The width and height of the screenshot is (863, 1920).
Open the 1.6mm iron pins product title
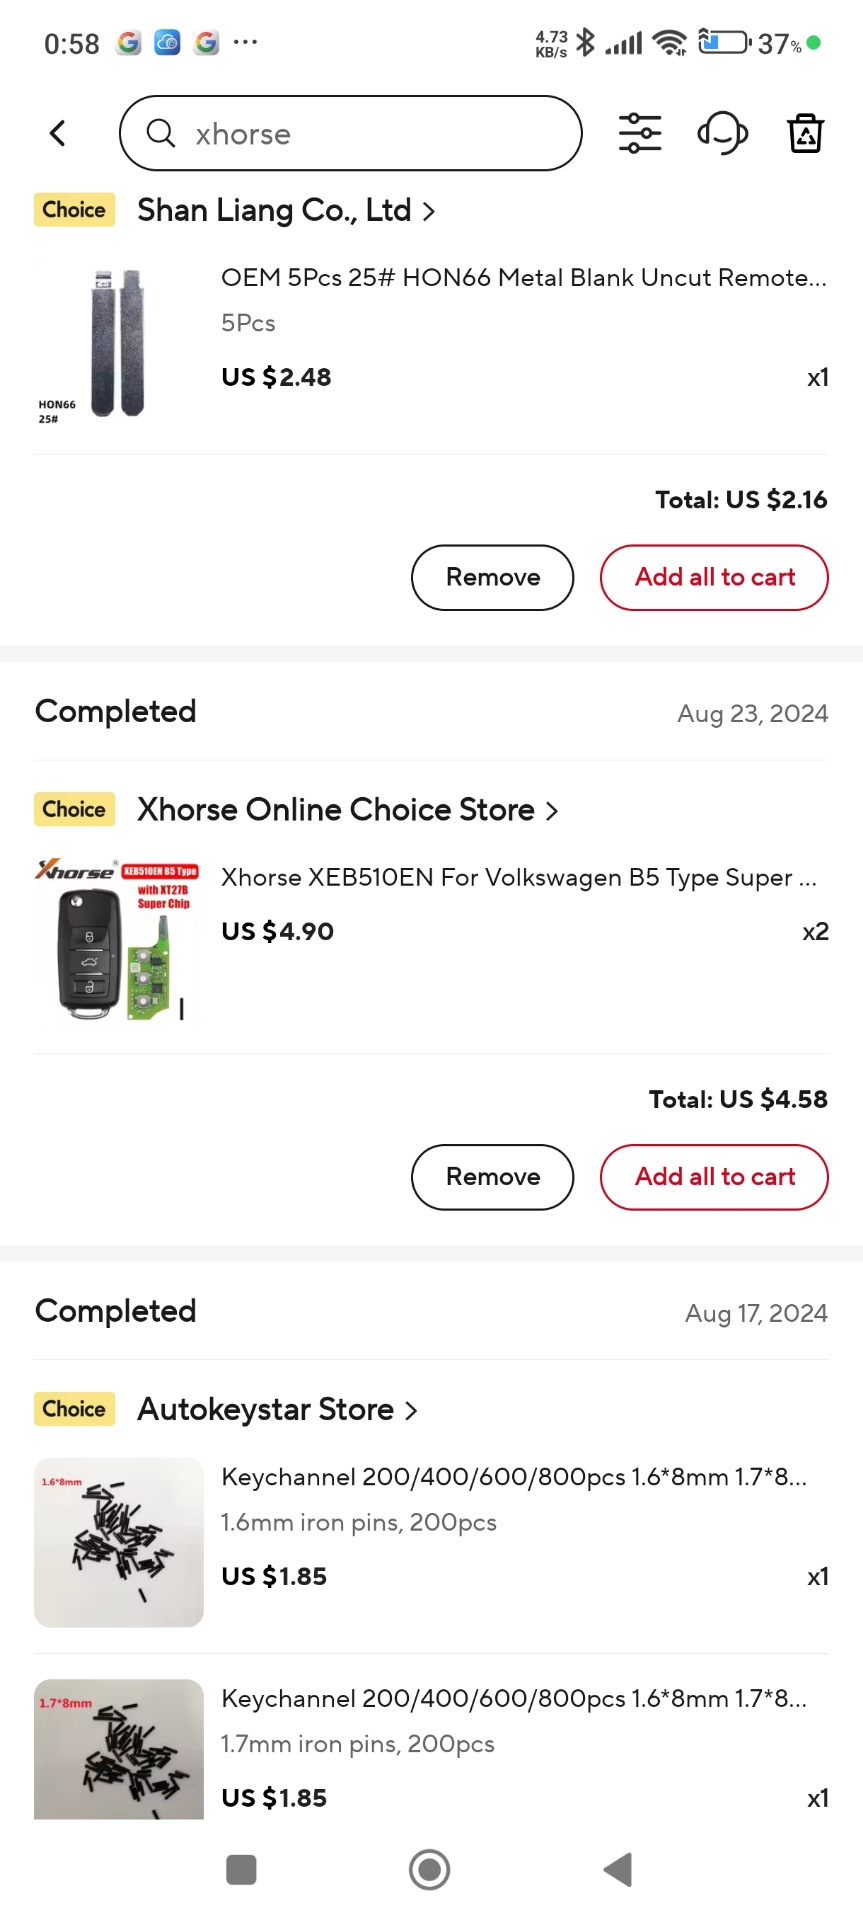[x=513, y=1477]
